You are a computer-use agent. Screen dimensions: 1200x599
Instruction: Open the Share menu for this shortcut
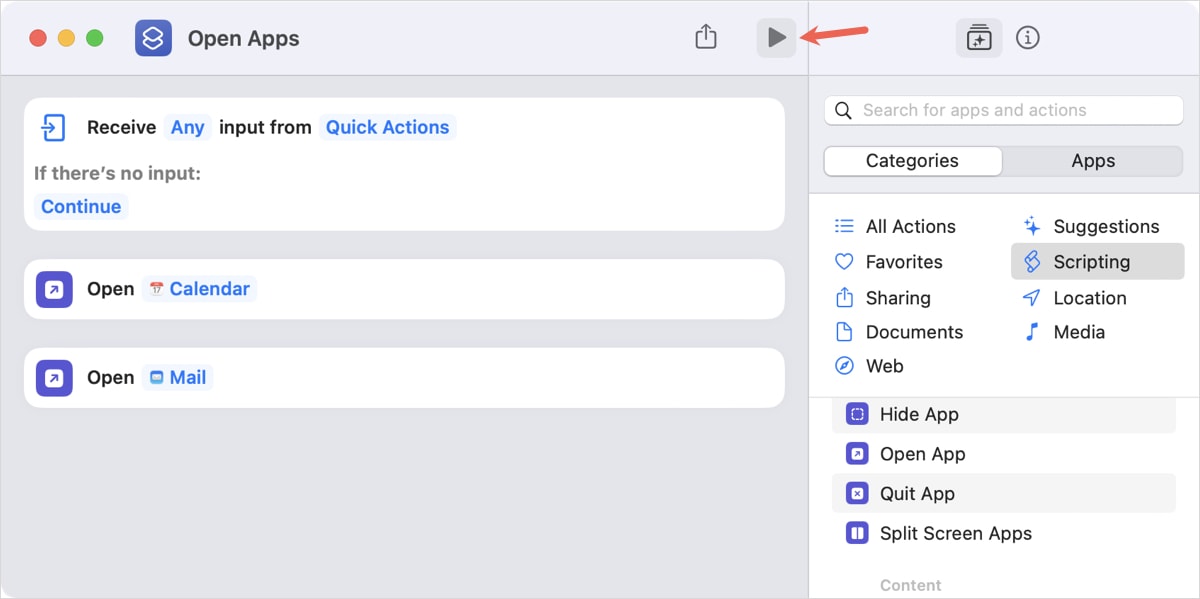705,36
